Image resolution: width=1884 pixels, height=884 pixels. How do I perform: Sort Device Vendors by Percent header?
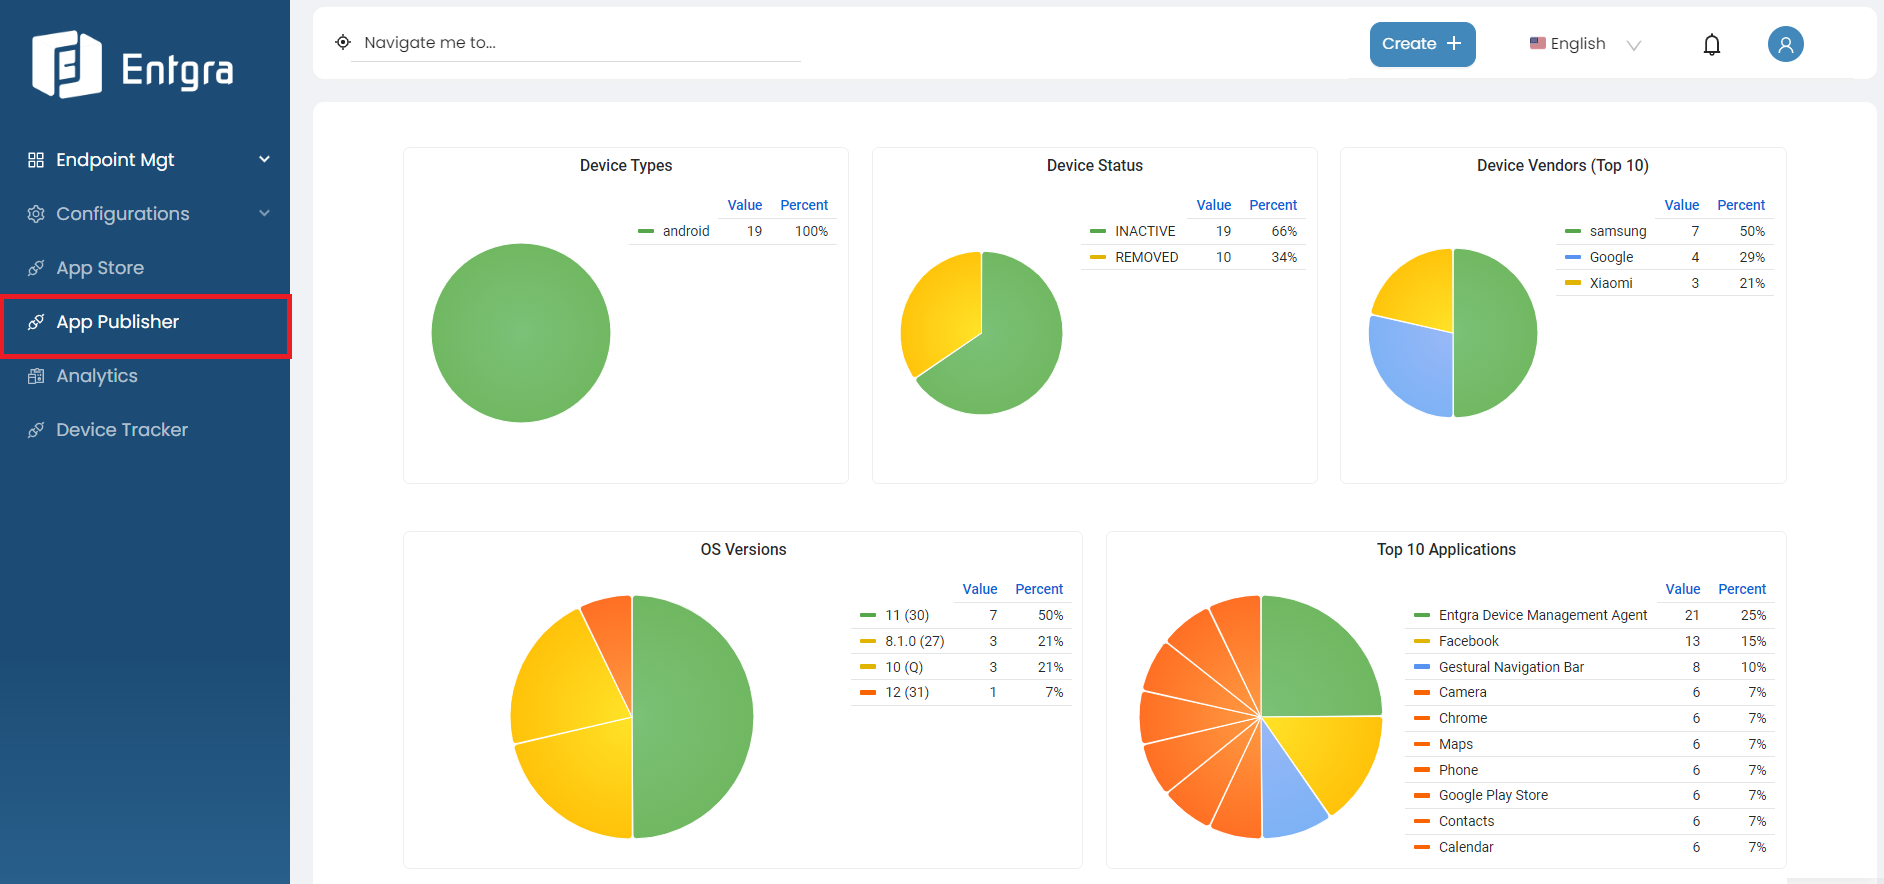[1741, 205]
